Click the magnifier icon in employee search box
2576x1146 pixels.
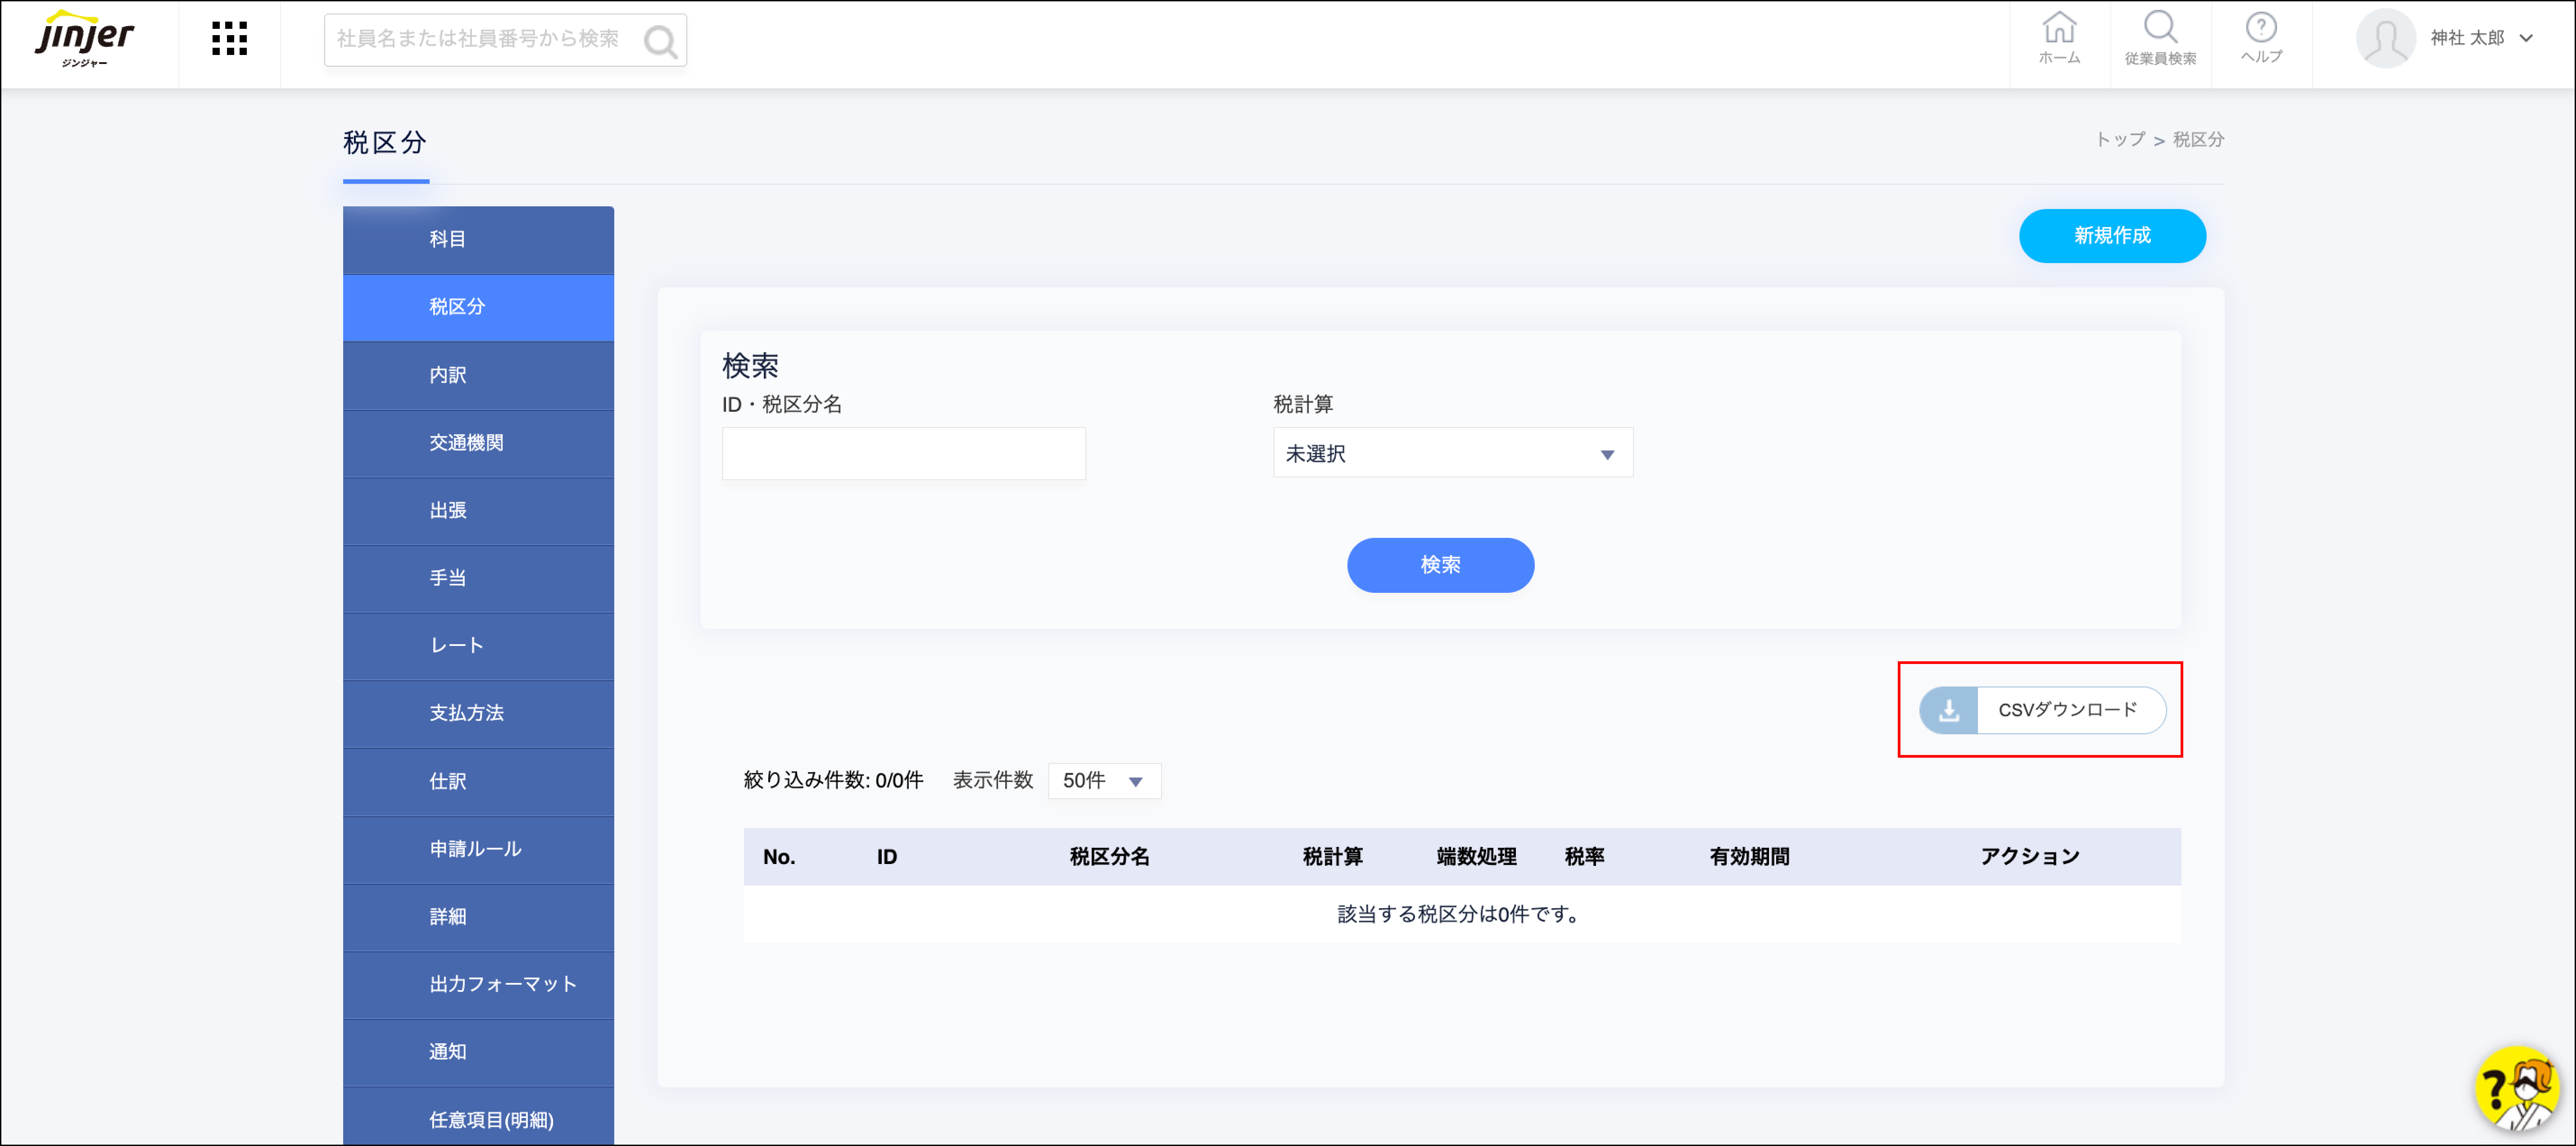click(660, 41)
